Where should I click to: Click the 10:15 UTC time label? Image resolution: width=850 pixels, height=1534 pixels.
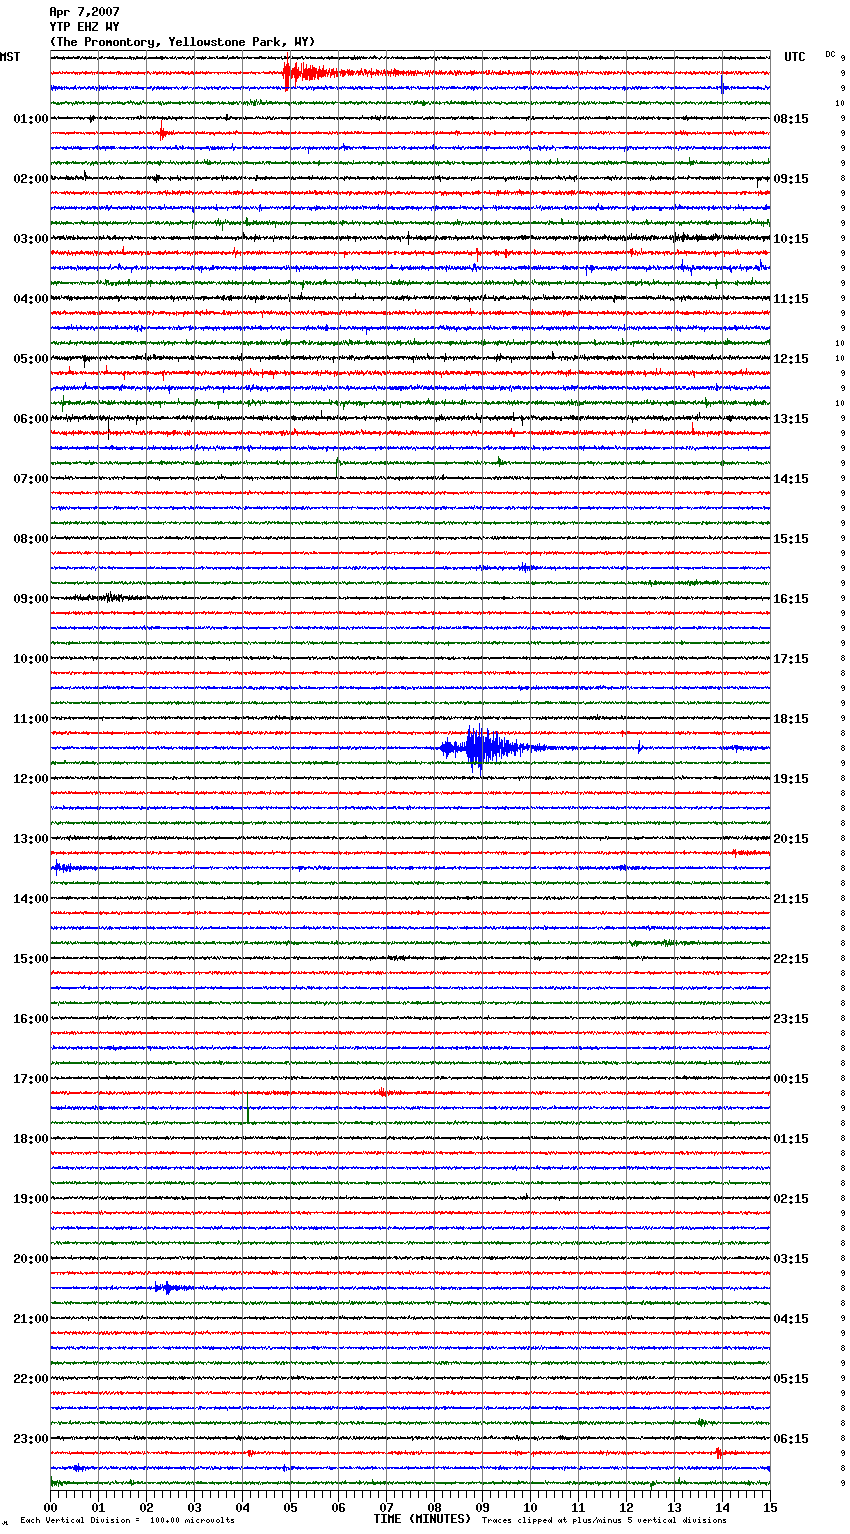(x=791, y=239)
